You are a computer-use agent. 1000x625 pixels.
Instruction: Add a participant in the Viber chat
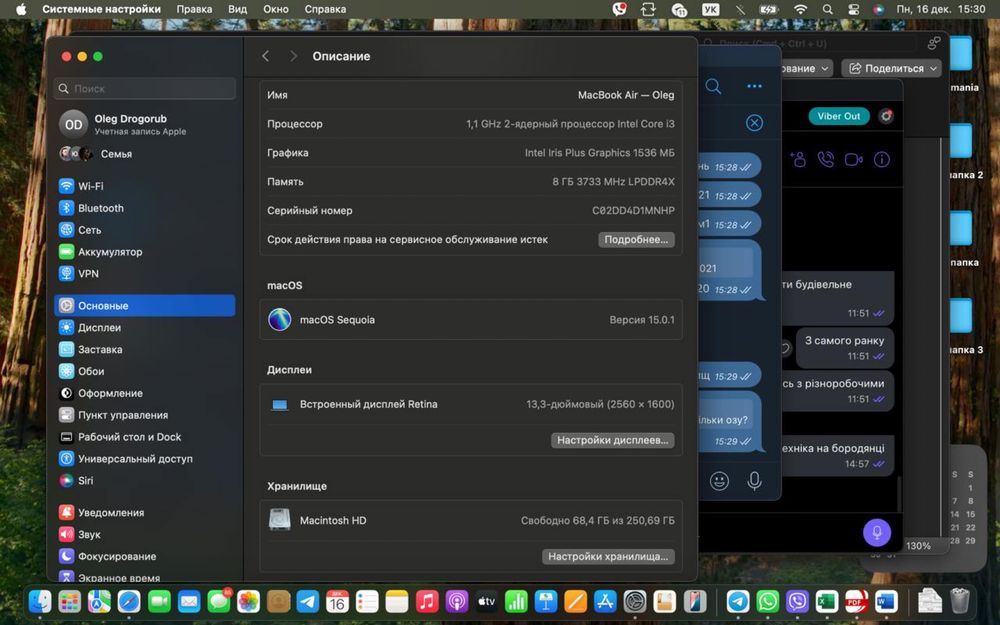tap(797, 159)
